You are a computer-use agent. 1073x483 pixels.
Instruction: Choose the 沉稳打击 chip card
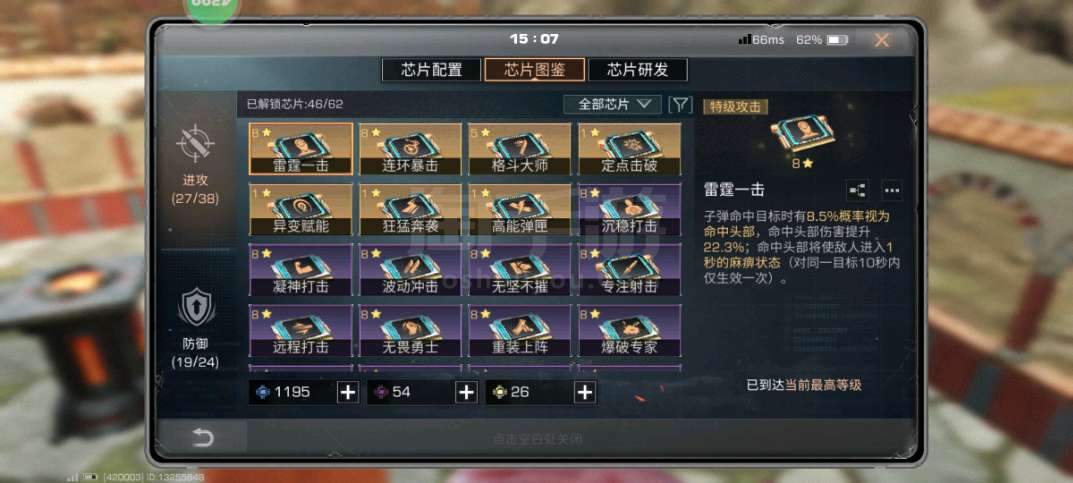coord(630,209)
